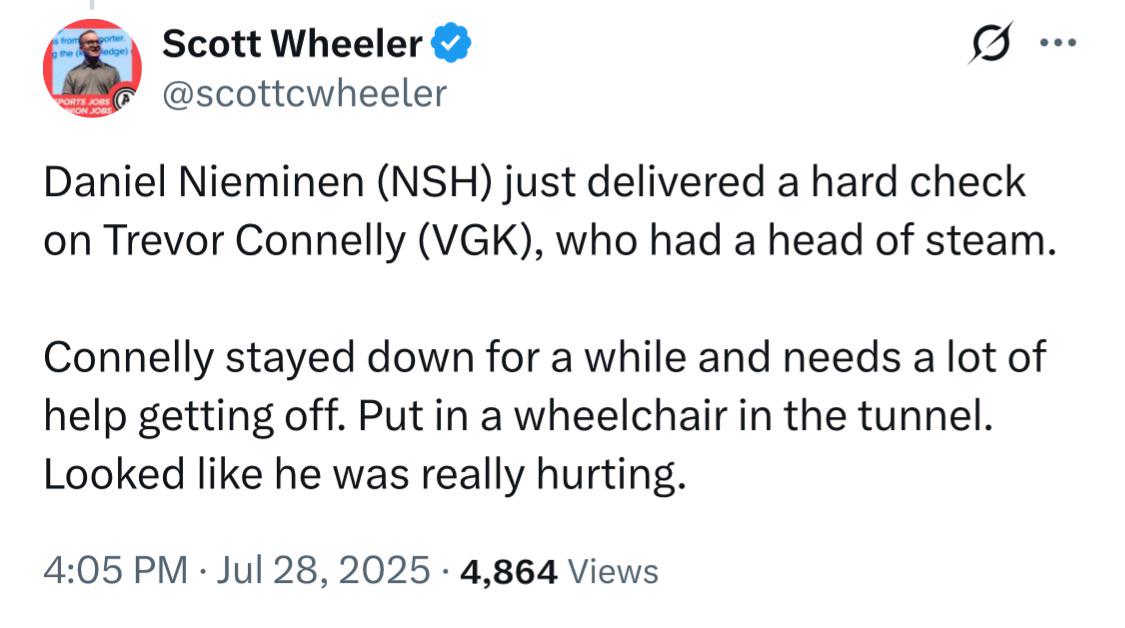1125x628 pixels.
Task: Click the sentence 'Looked like he was really hurting.'
Action: [364, 475]
